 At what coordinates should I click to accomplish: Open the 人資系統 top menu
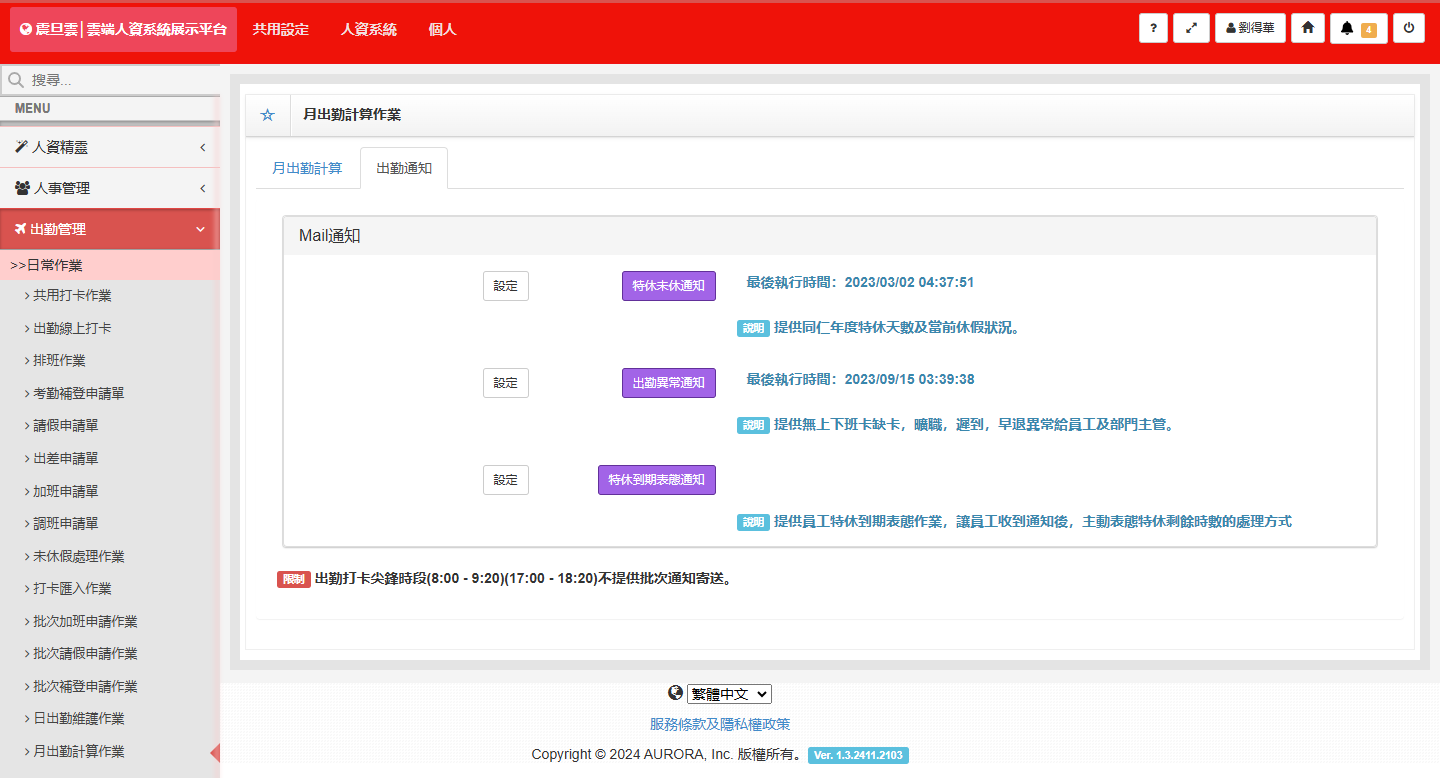(369, 30)
